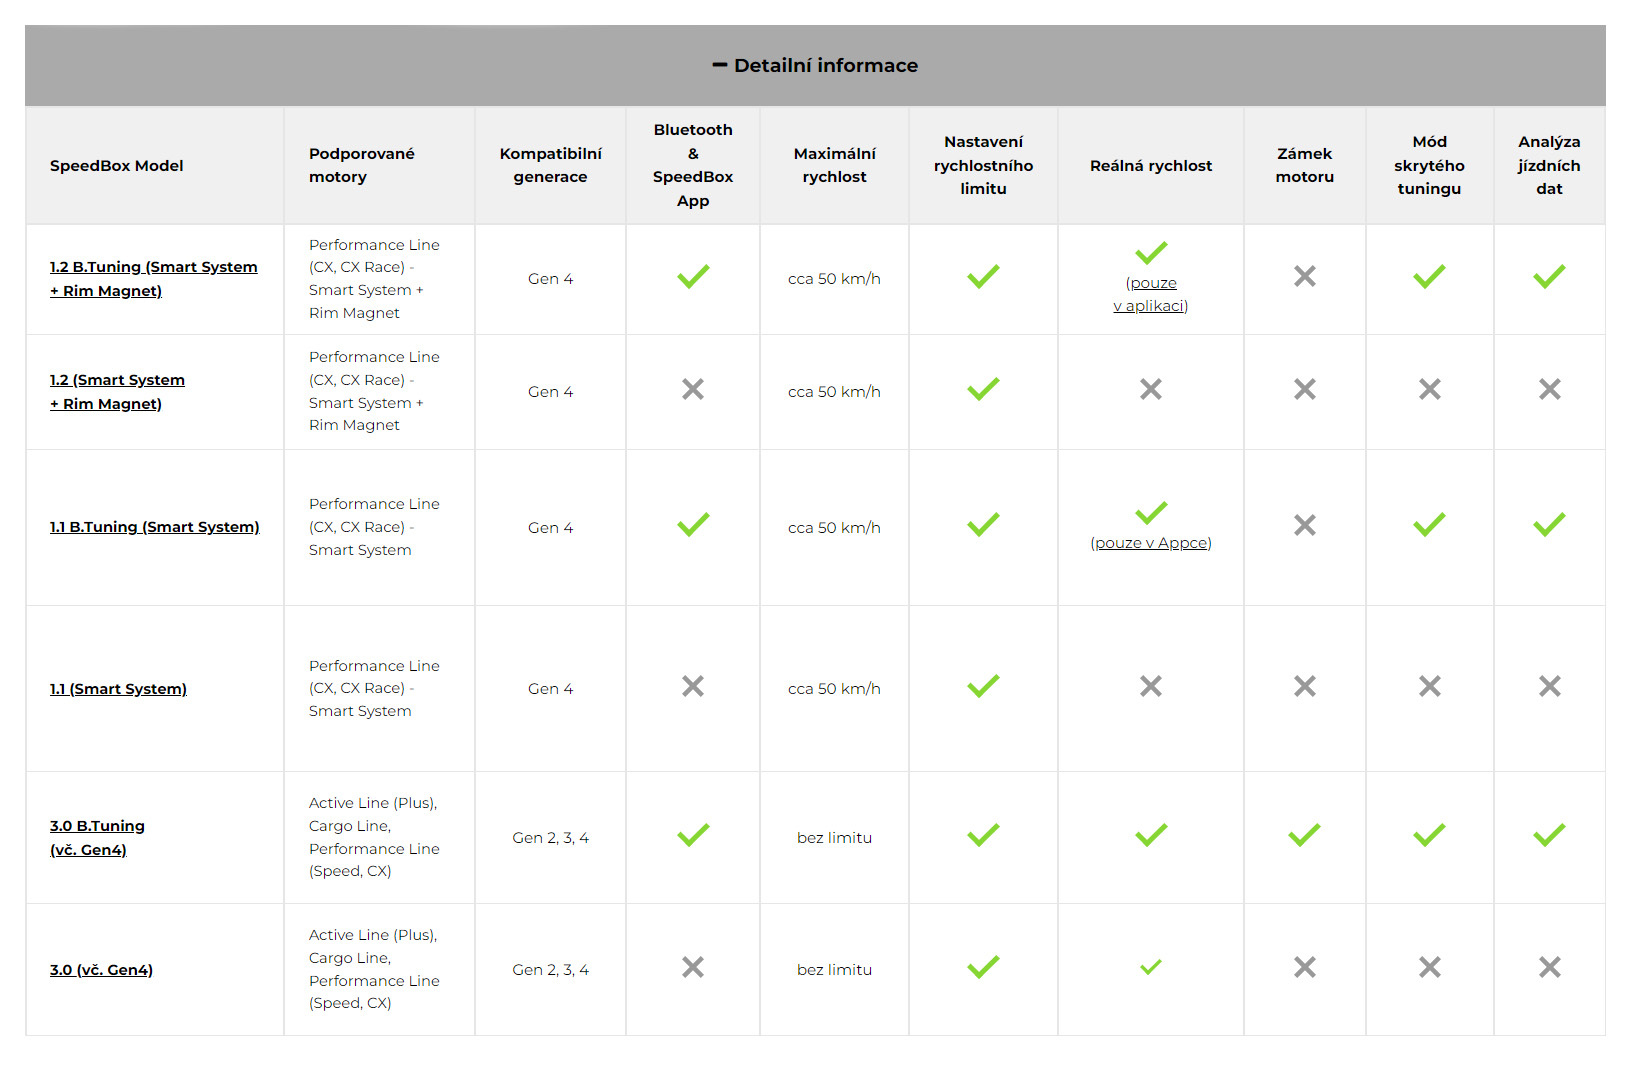Click Zámek motoru cross in 1.2 B.Tuning row
Image resolution: width=1633 pixels, height=1065 pixels.
click(x=1304, y=277)
